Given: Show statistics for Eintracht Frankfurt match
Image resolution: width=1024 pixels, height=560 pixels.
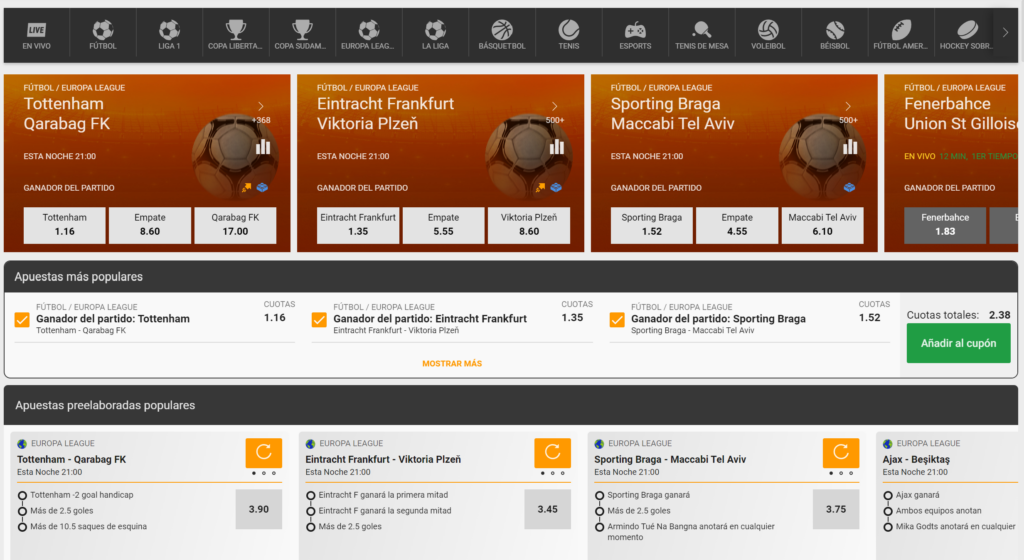Looking at the screenshot, I should (x=556, y=147).
